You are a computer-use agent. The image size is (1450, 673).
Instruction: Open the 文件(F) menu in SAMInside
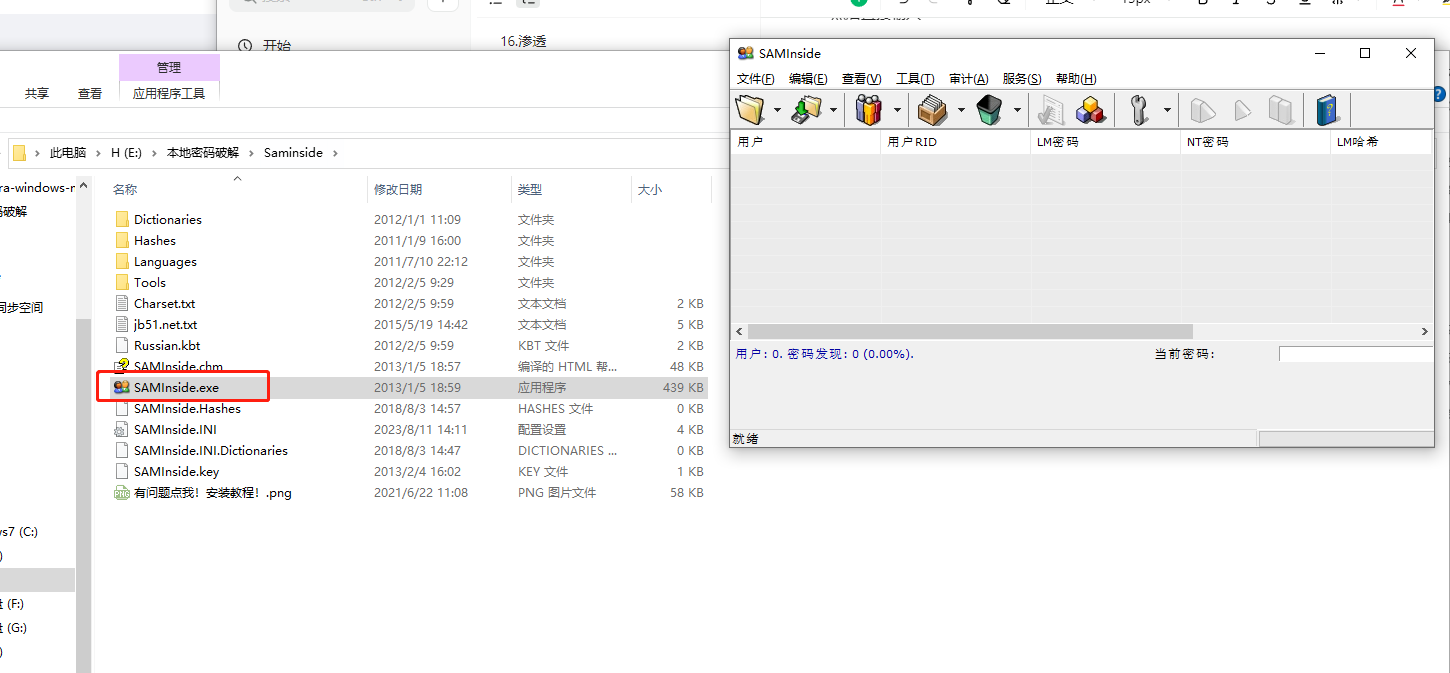tap(756, 79)
